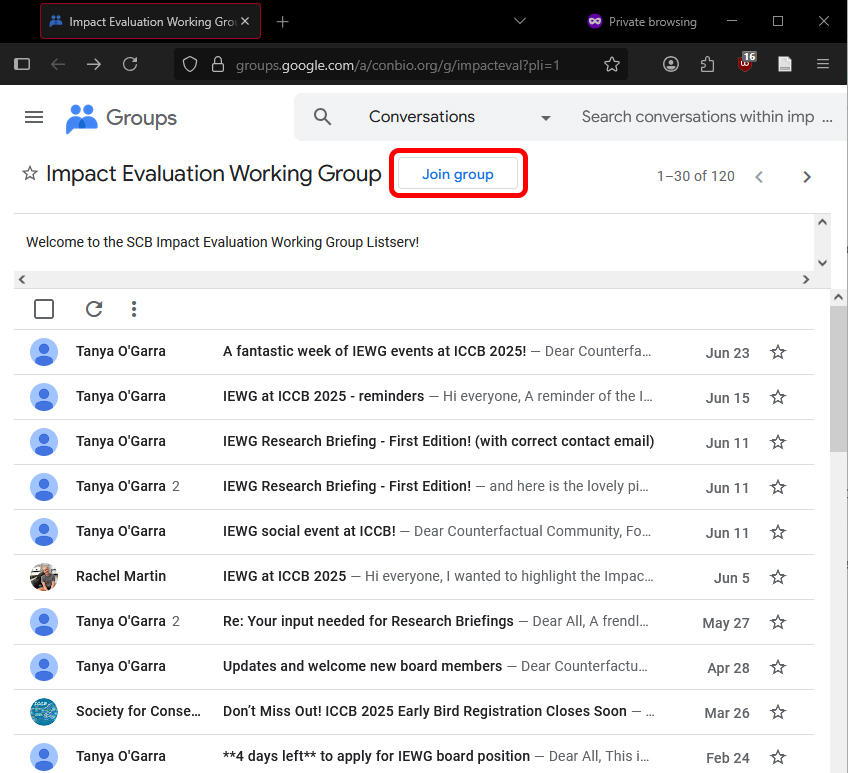Reload the page with browser refresh button
The height and width of the screenshot is (773, 848).
pos(130,64)
